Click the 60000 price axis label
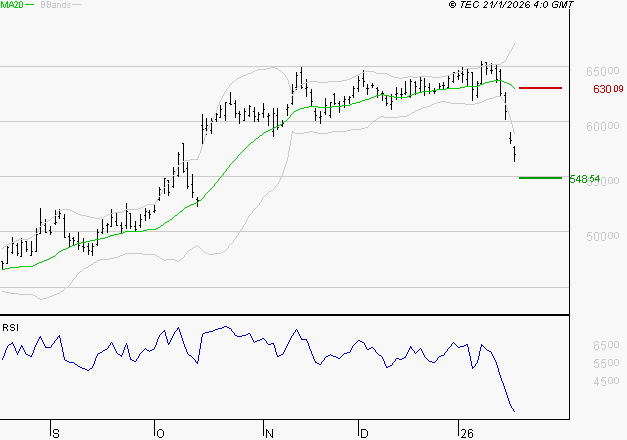 603,126
